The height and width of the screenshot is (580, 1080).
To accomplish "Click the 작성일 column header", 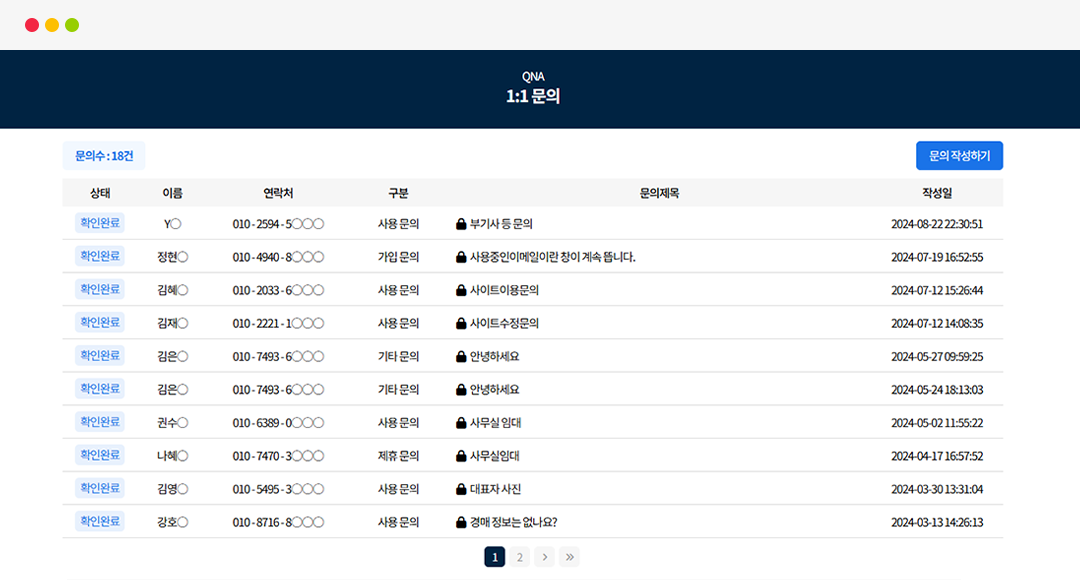I will 937,193.
